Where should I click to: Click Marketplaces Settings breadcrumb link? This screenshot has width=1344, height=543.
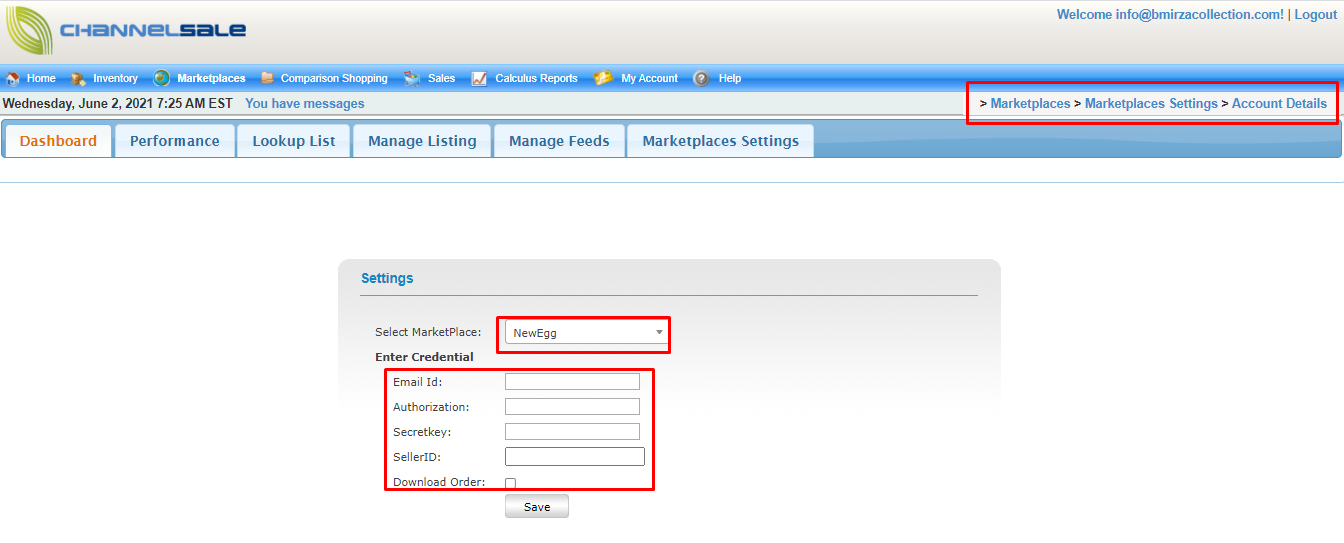[x=1151, y=104]
